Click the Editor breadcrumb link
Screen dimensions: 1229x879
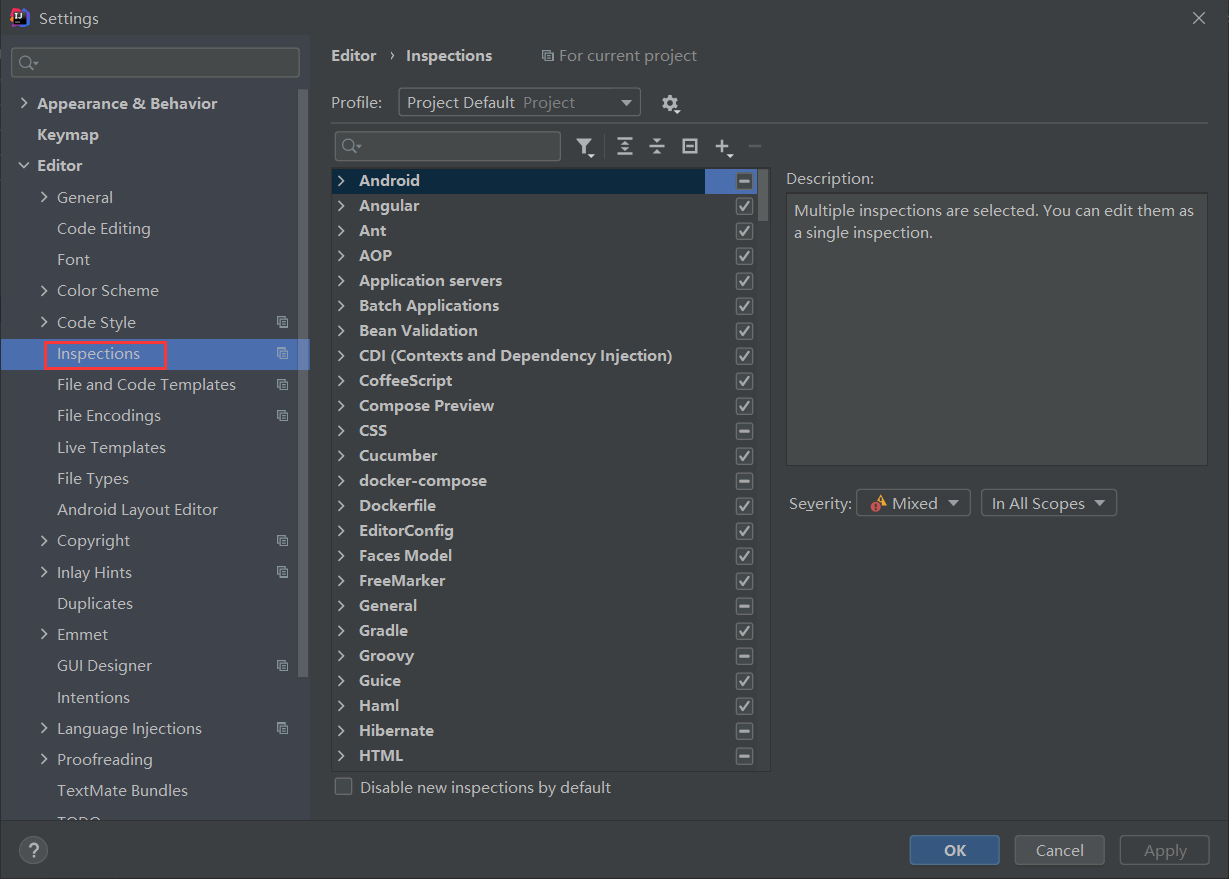pos(354,56)
